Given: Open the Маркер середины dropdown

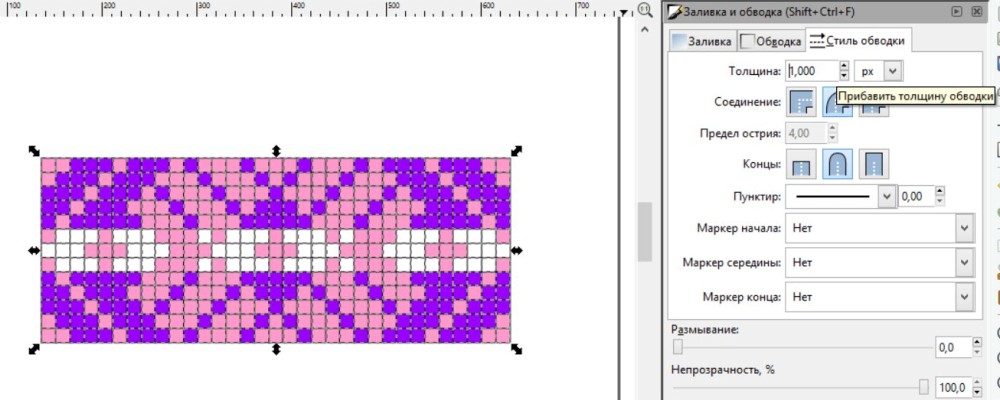Looking at the screenshot, I should [x=880, y=262].
